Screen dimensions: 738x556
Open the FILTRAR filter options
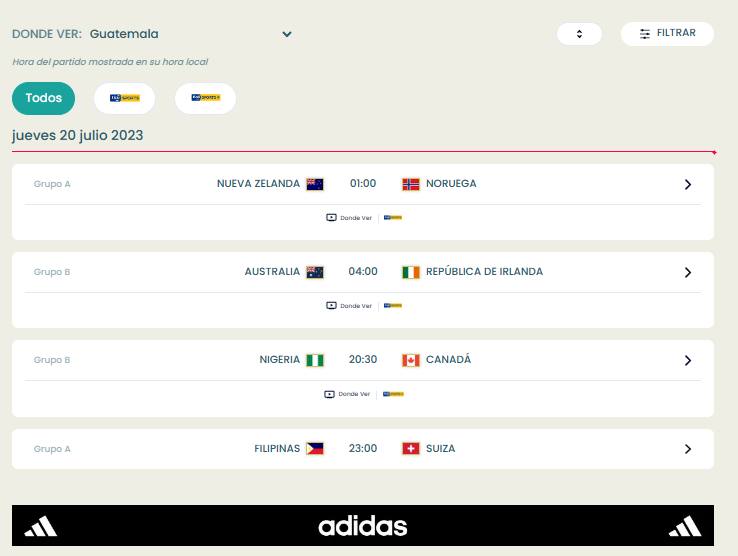[x=667, y=33]
